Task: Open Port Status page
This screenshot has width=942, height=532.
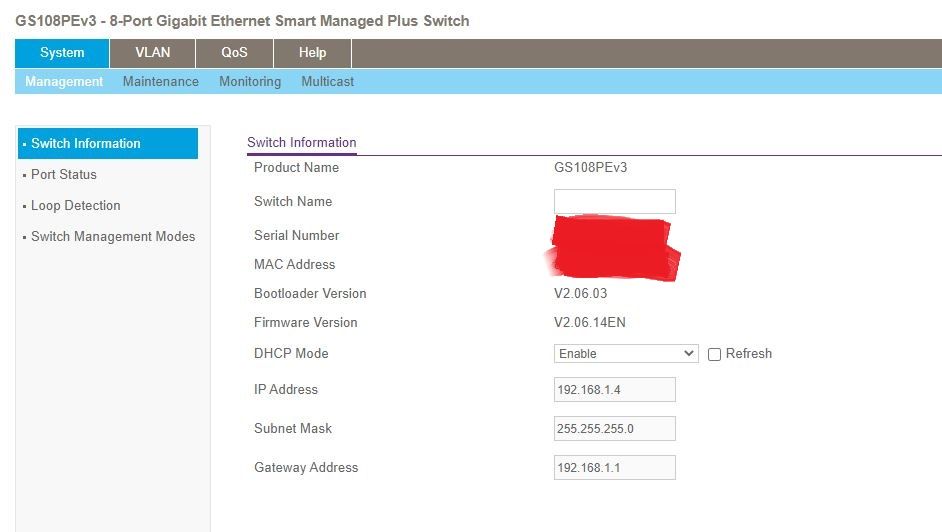Action: [64, 175]
